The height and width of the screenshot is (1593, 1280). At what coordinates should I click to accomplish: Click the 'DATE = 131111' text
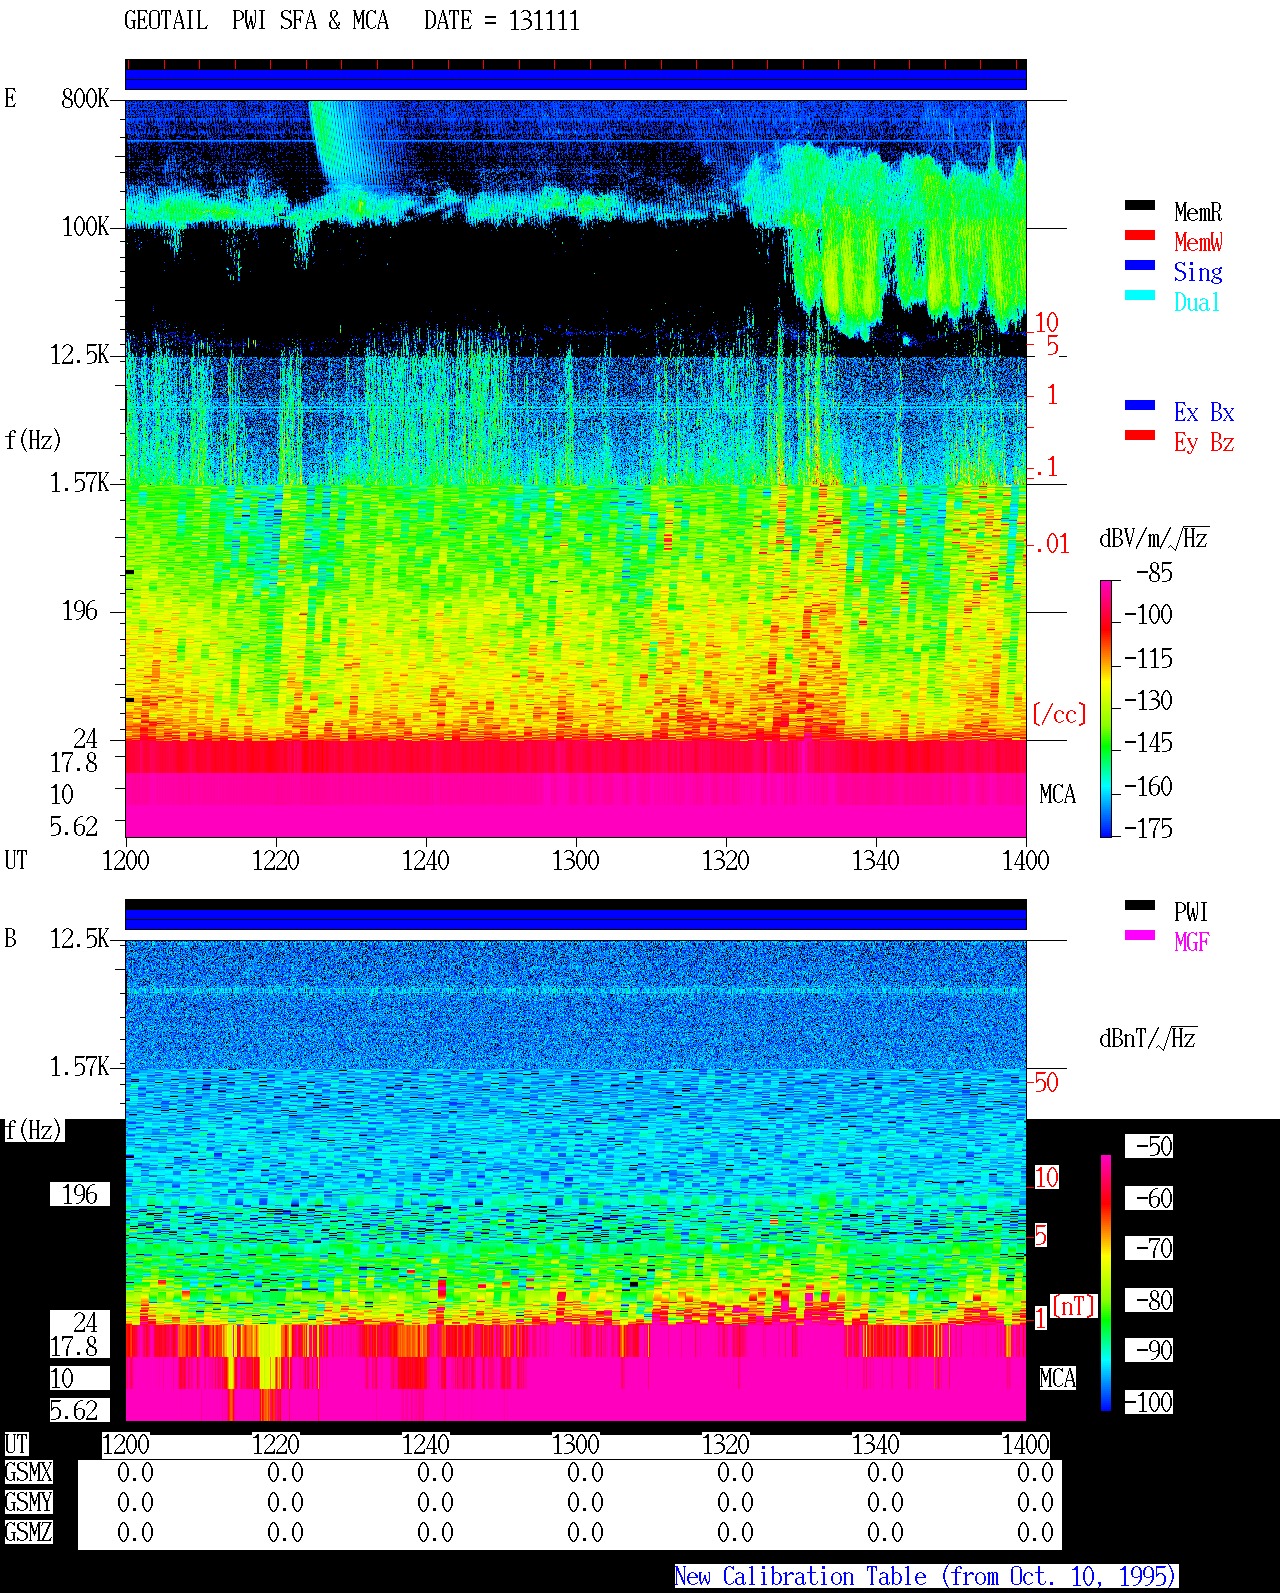(502, 21)
